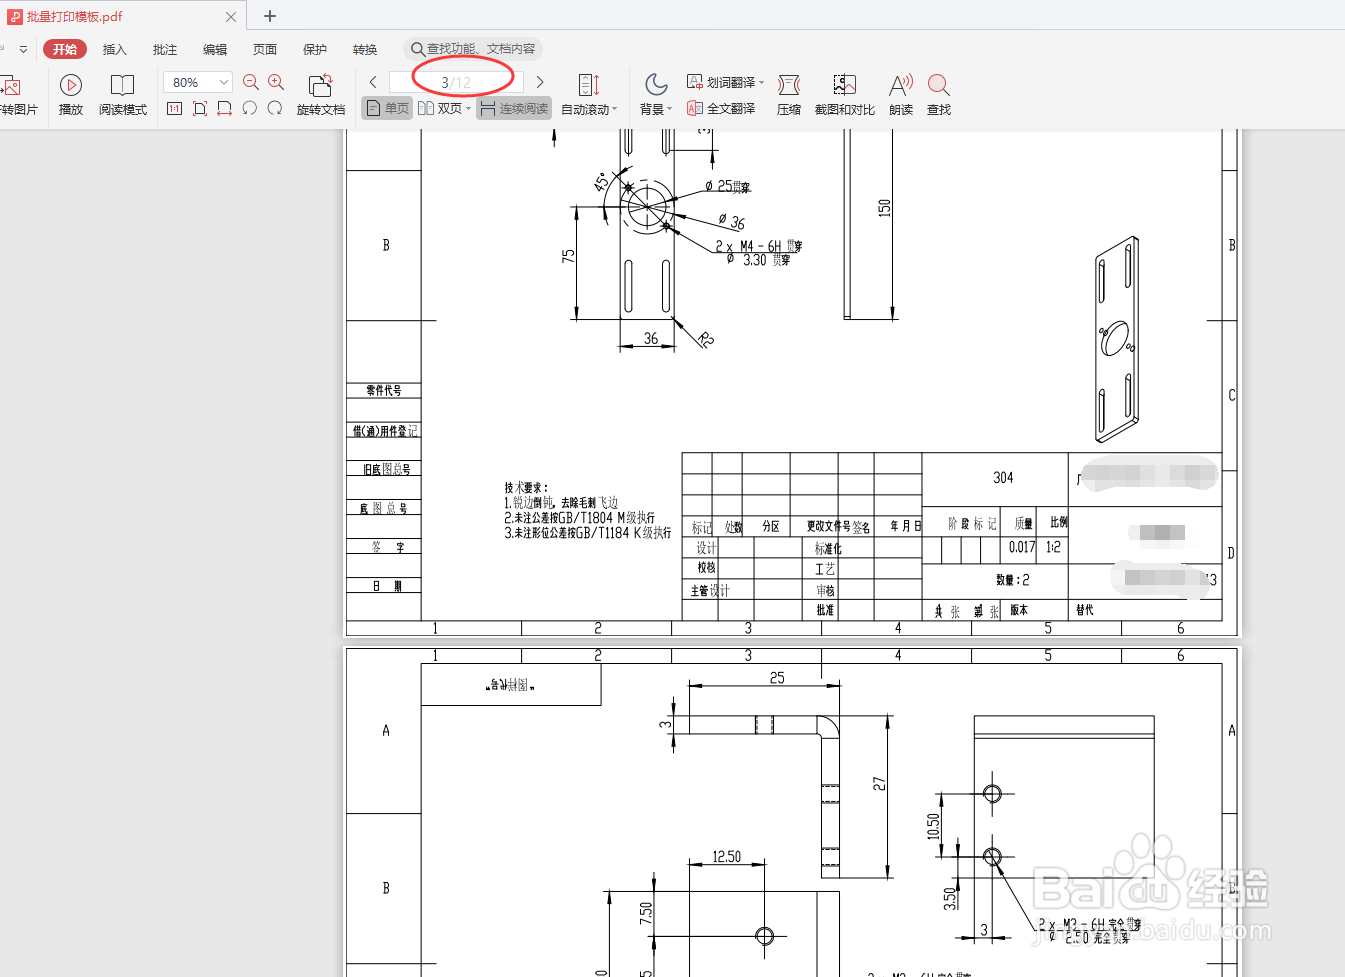Toggle 双页 double page view
This screenshot has width=1345, height=977.
pos(440,108)
